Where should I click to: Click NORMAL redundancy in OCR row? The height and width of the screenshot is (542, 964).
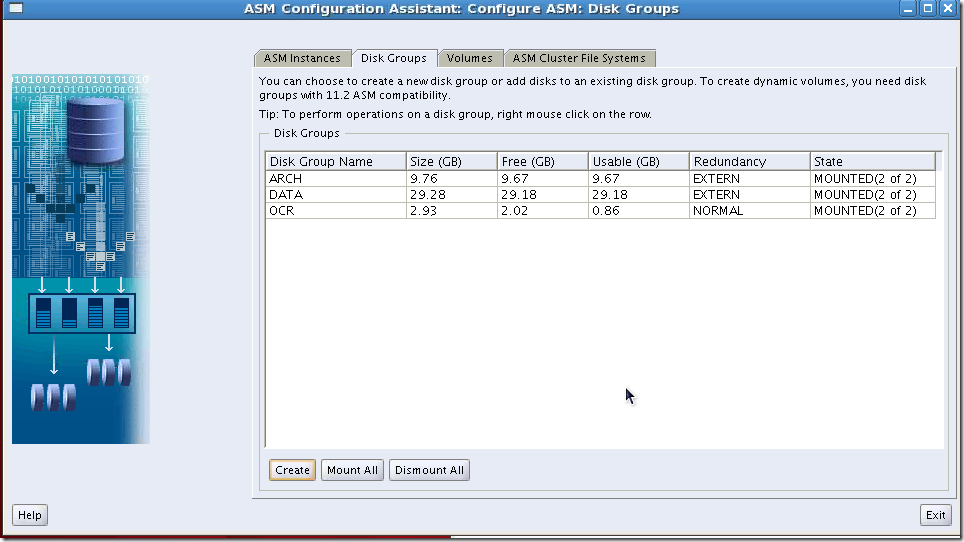point(718,211)
